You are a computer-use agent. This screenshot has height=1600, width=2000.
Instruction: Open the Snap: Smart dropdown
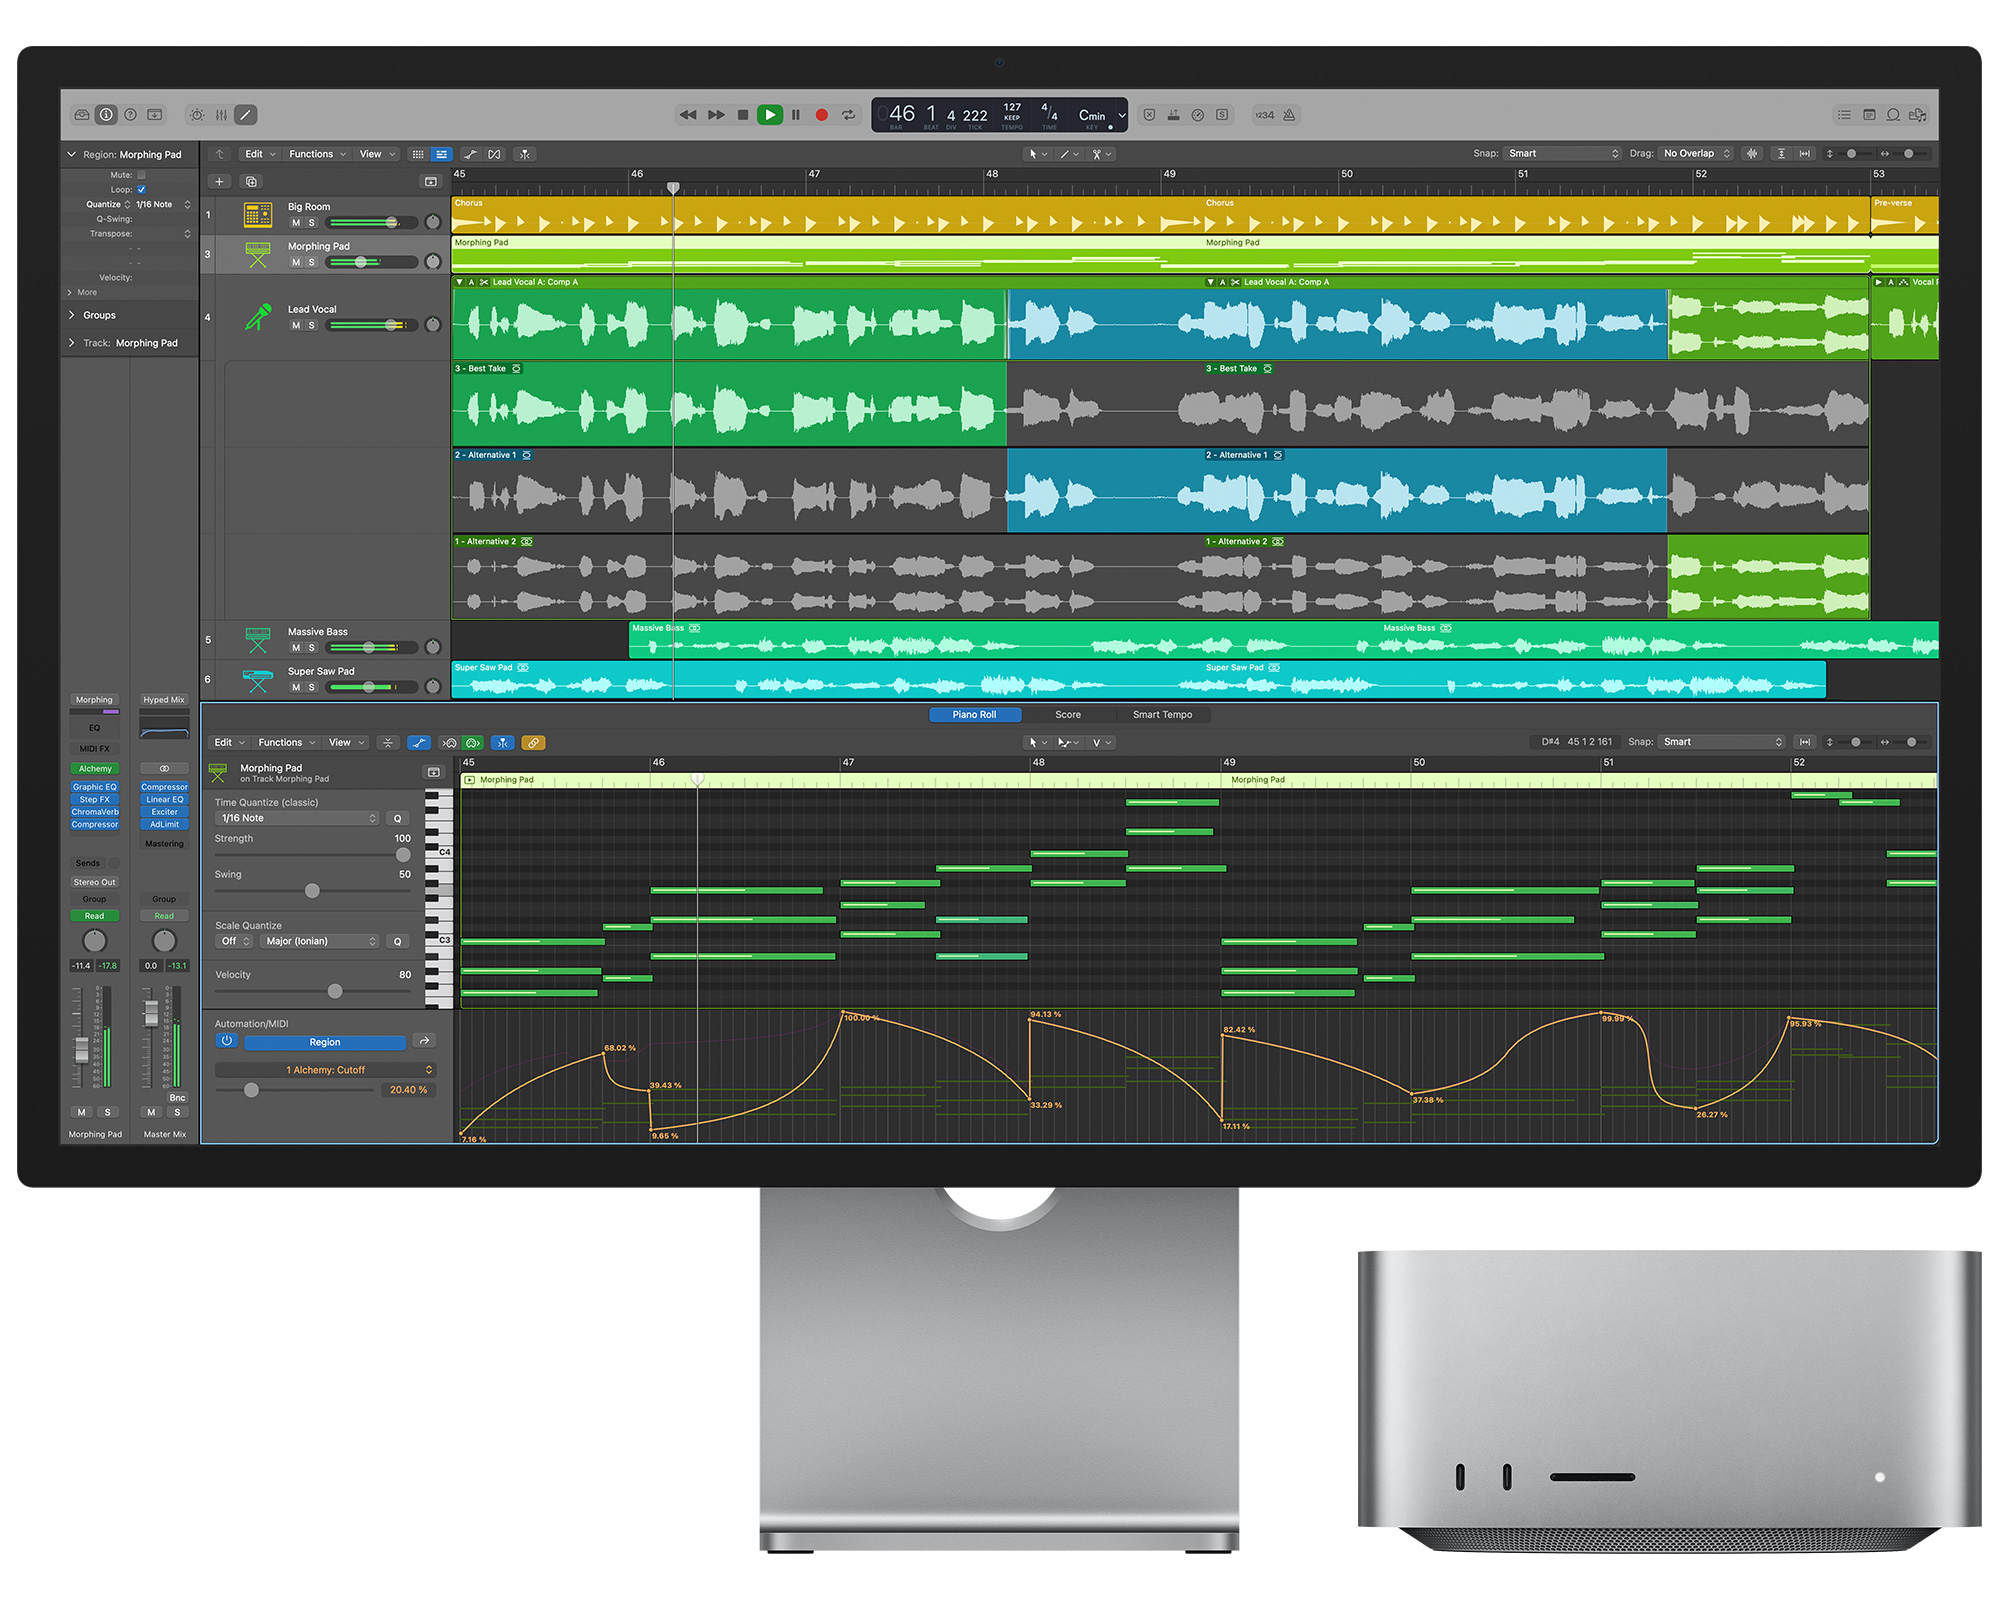point(1563,154)
